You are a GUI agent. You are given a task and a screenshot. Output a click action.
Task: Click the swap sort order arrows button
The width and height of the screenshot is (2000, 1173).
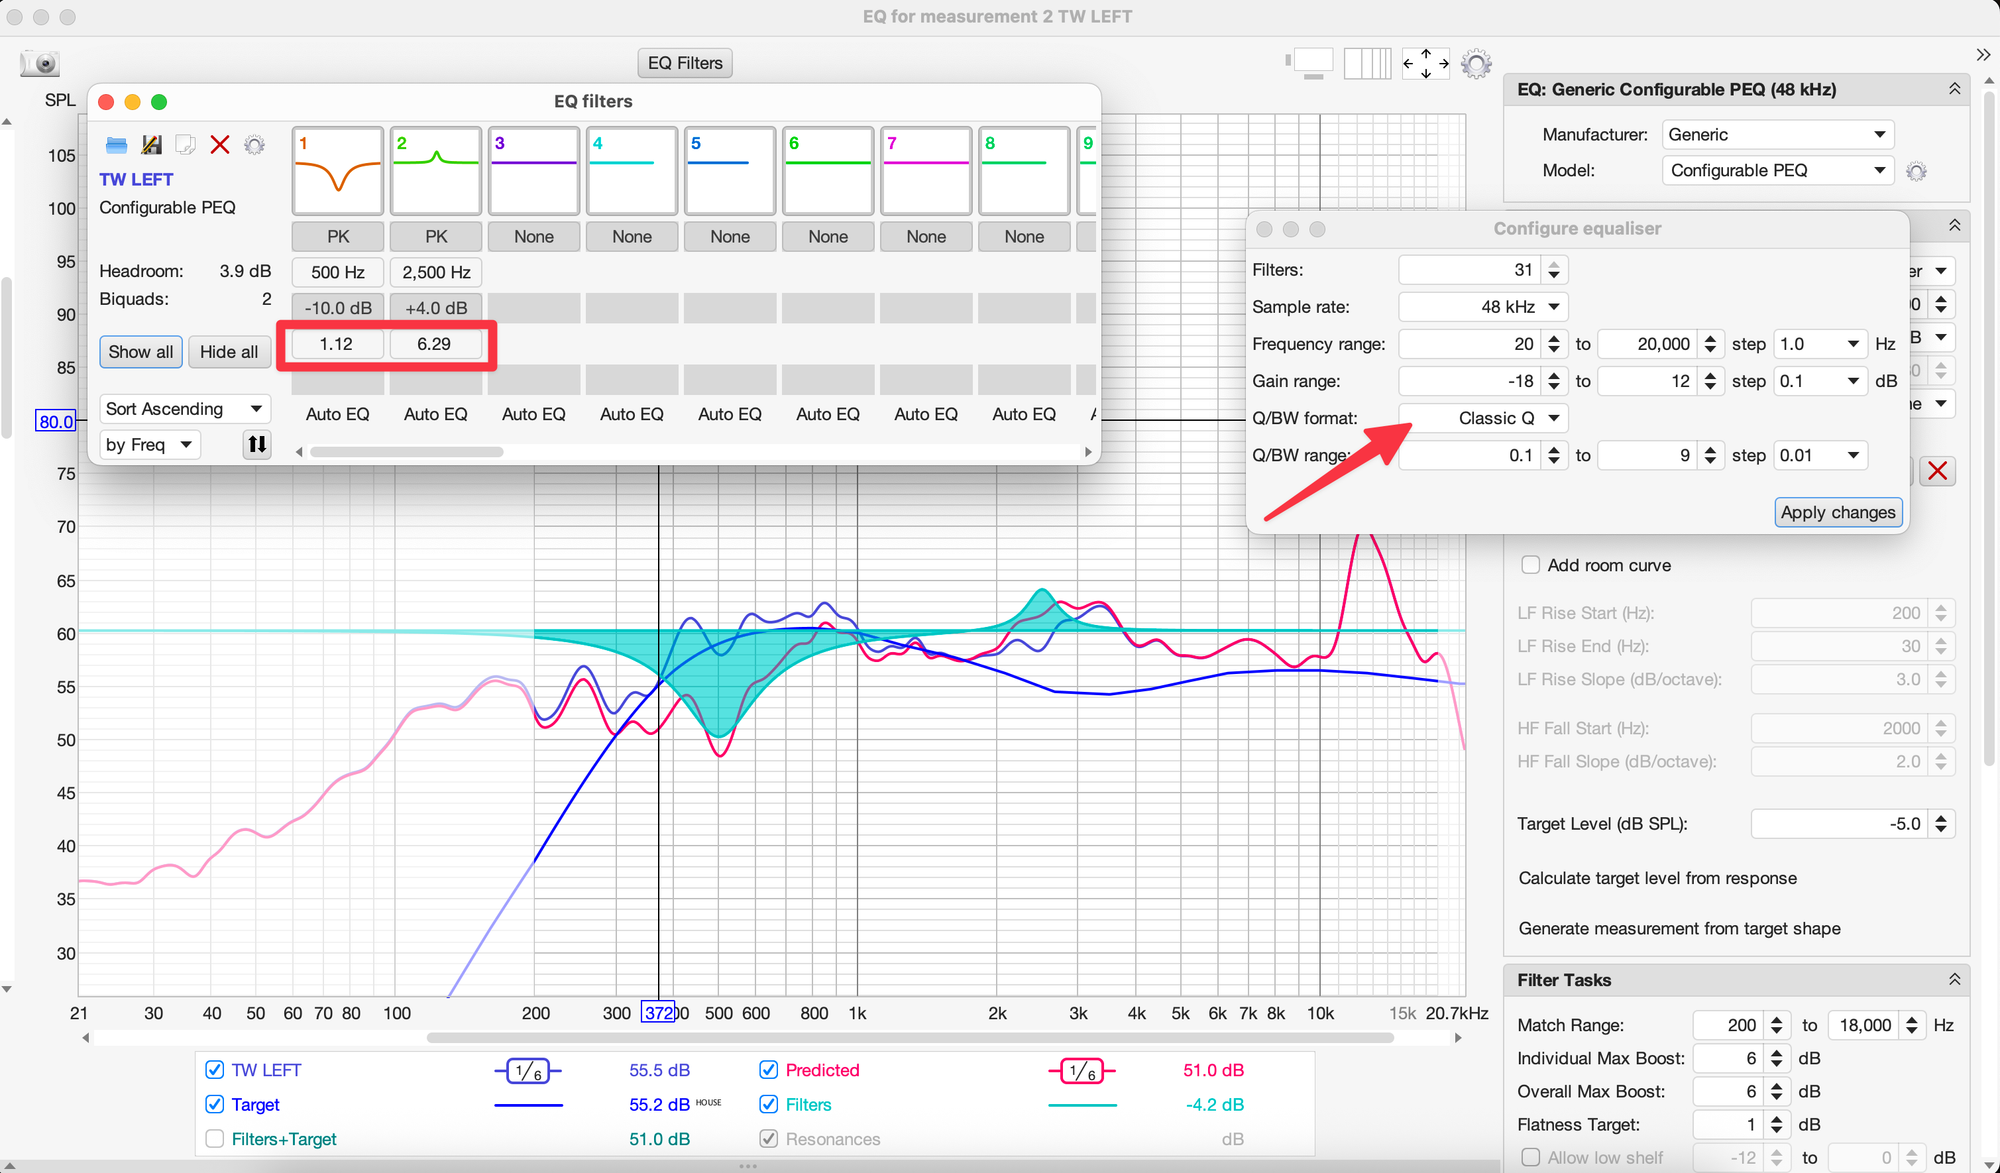[x=257, y=444]
